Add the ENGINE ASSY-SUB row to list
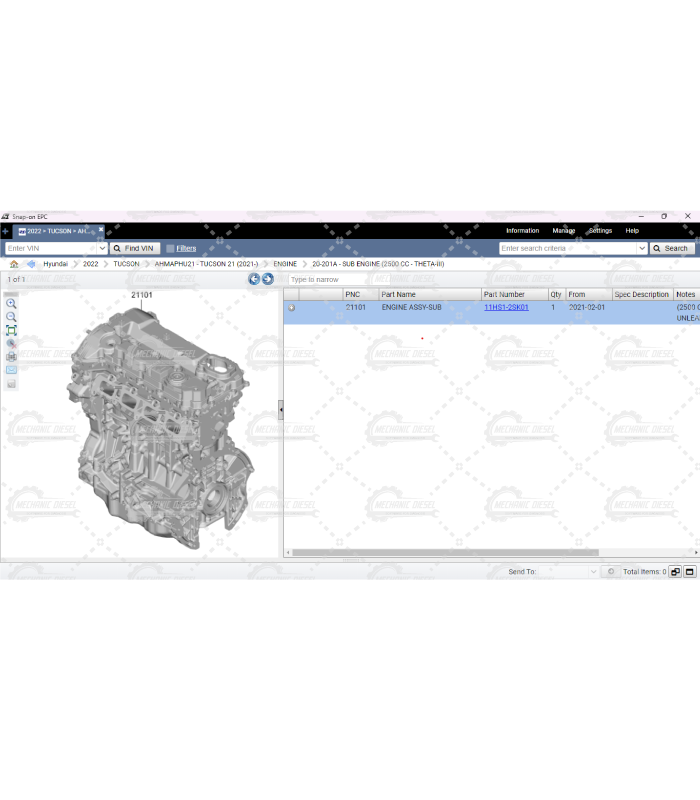700x800 pixels. point(291,308)
